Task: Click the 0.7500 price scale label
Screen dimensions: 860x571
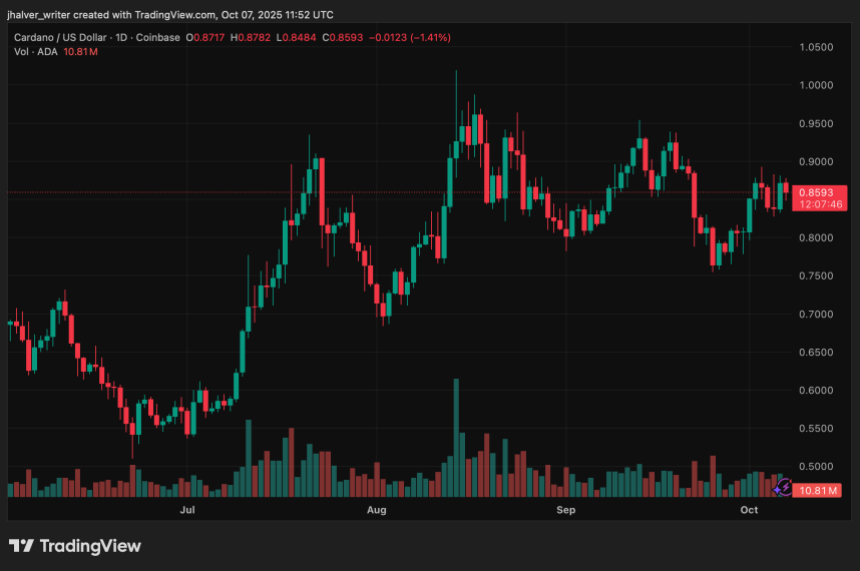Action: (x=816, y=276)
